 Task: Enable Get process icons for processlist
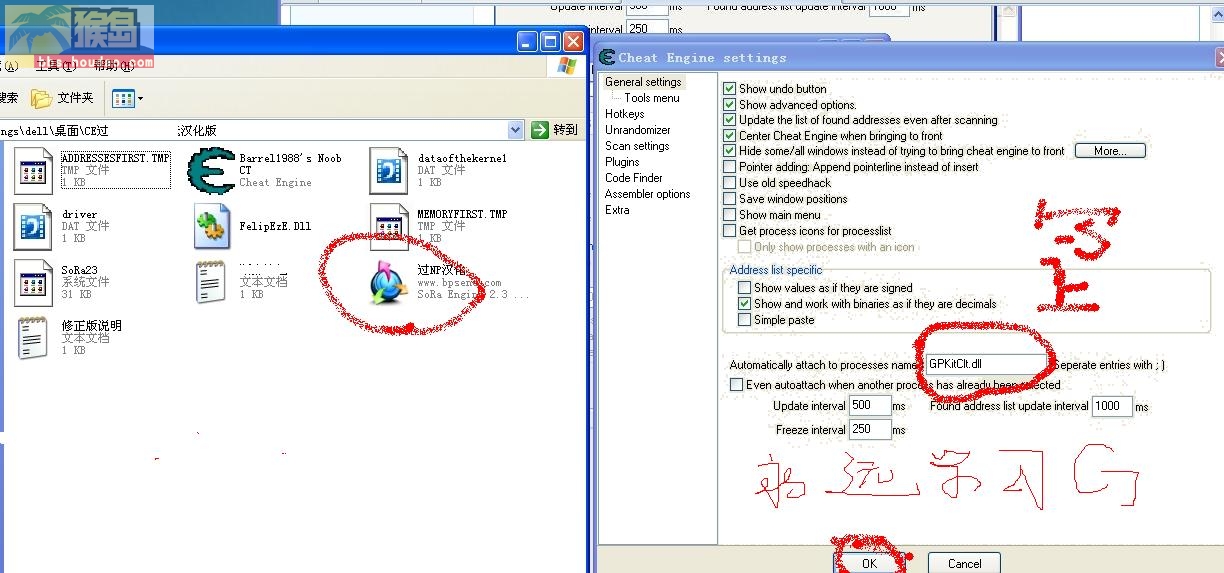[x=730, y=231]
